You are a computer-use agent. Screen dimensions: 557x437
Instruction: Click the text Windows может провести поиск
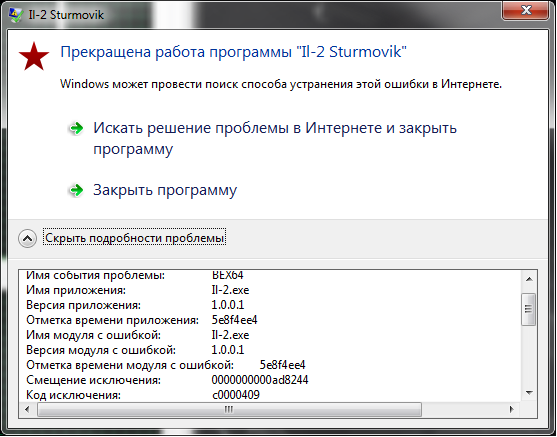(x=281, y=84)
